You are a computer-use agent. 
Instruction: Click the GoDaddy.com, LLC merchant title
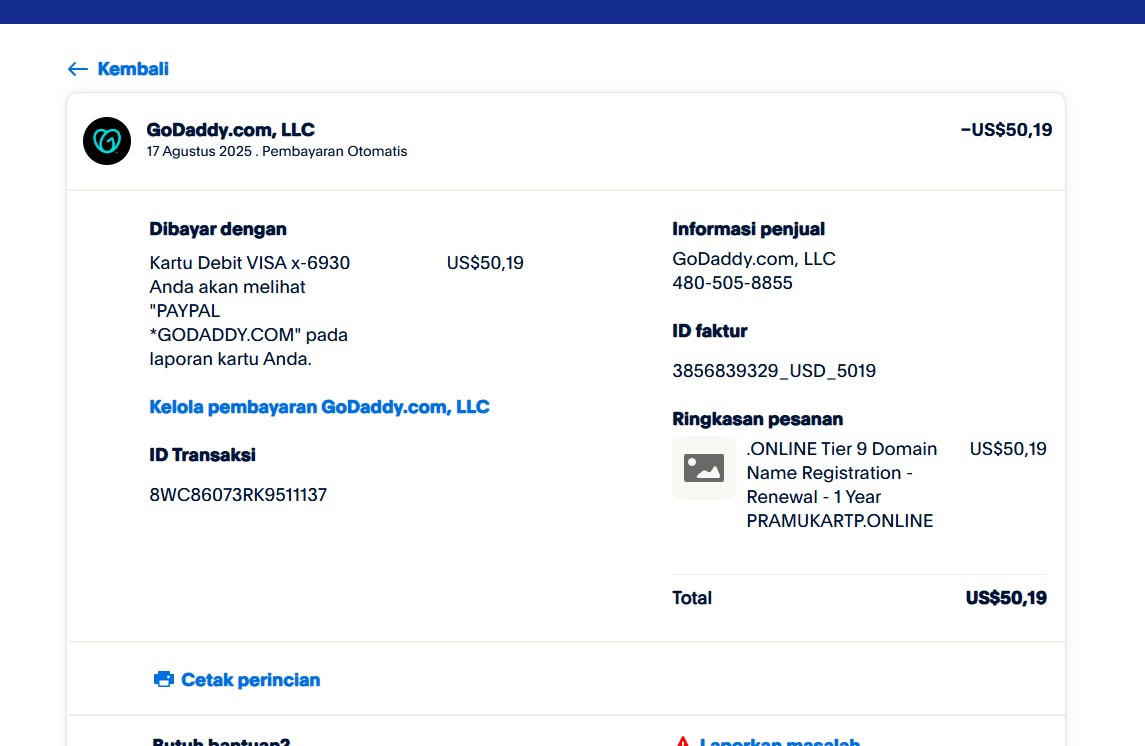230,130
